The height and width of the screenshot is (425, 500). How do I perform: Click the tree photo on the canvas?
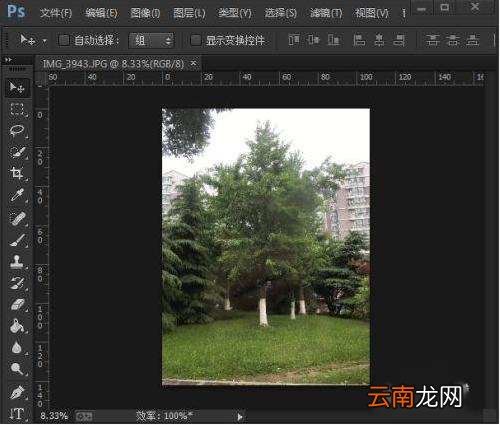[266, 246]
